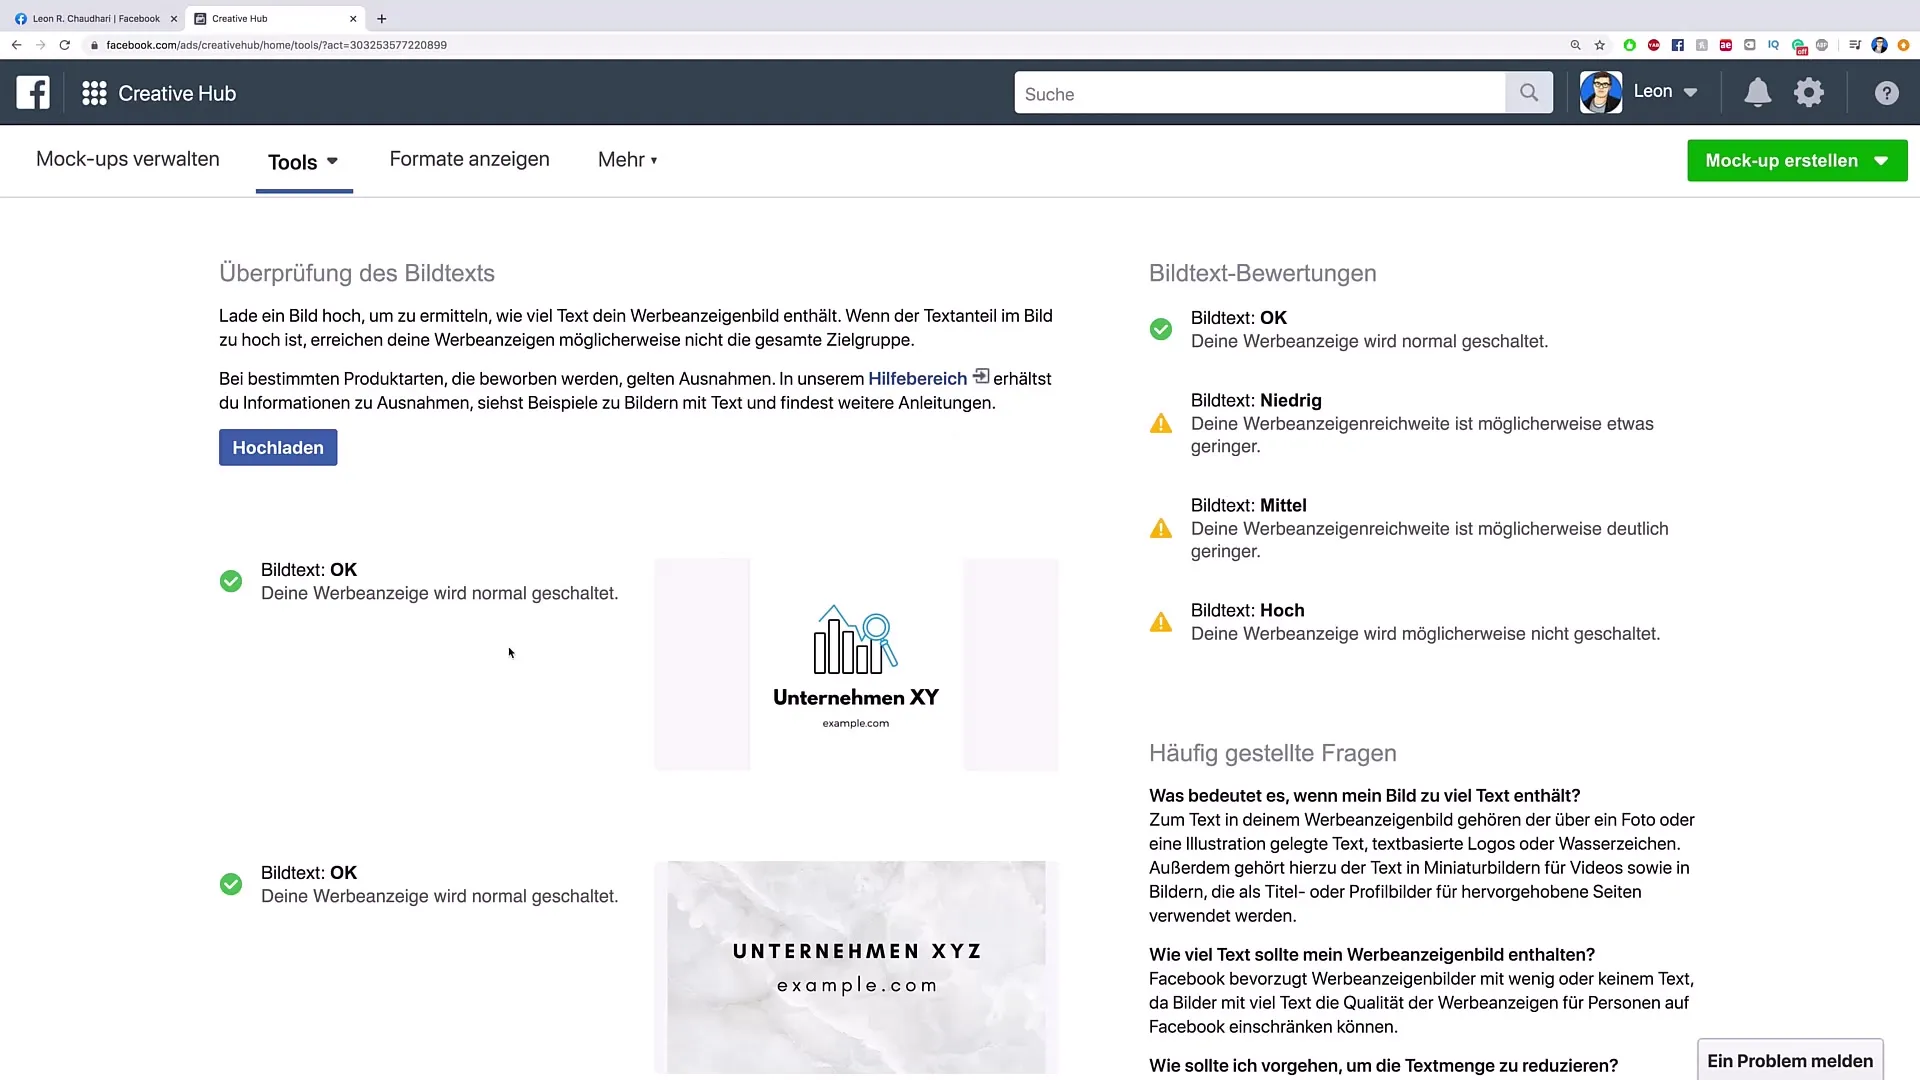Click the Hilfebereich link
Image resolution: width=1920 pixels, height=1080 pixels.
coord(918,378)
